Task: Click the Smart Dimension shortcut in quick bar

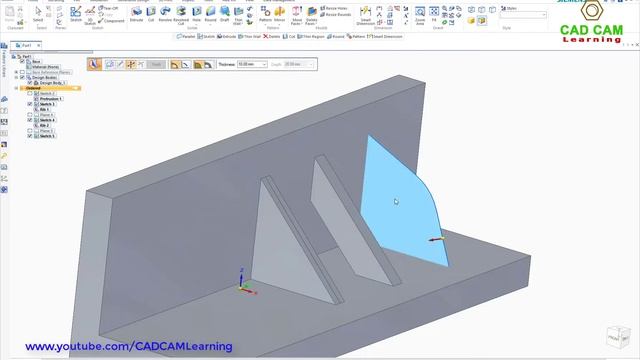Action: pos(384,36)
